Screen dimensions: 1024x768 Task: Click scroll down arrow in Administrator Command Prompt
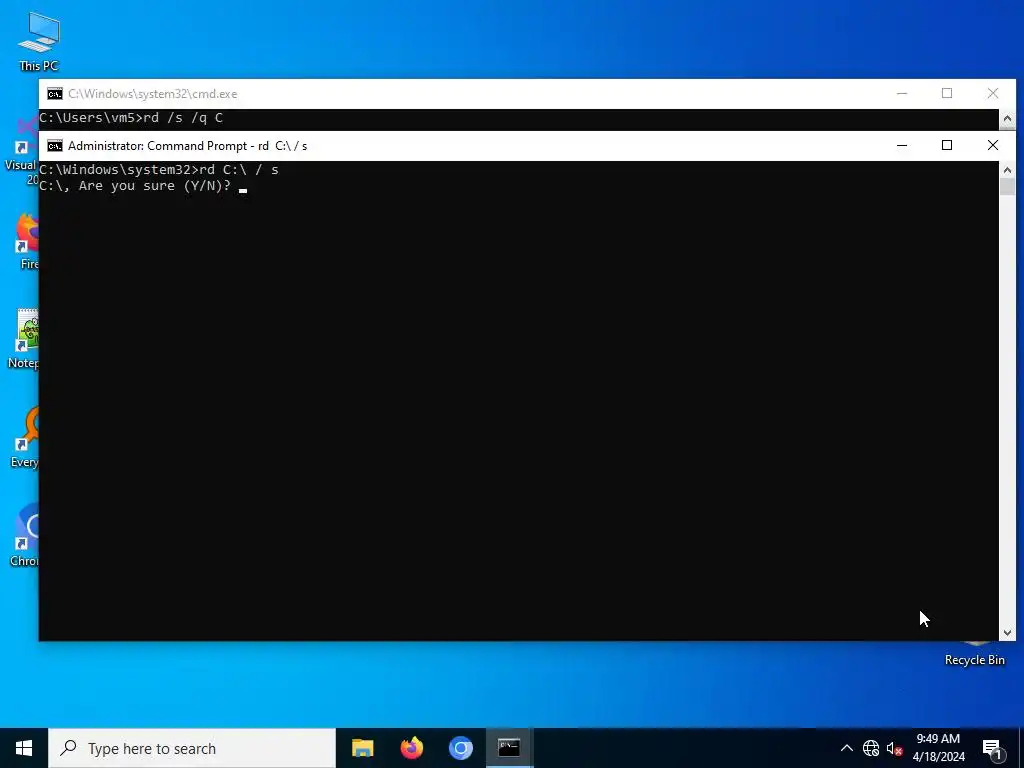point(1008,632)
